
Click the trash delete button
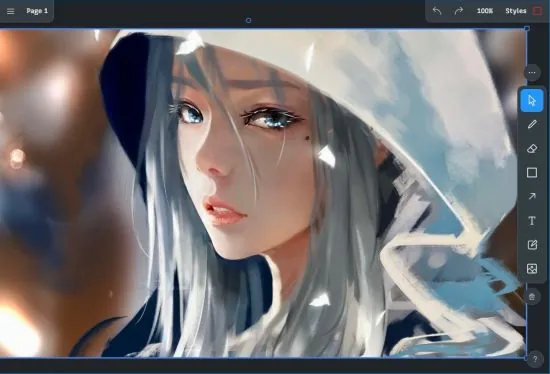[x=532, y=297]
